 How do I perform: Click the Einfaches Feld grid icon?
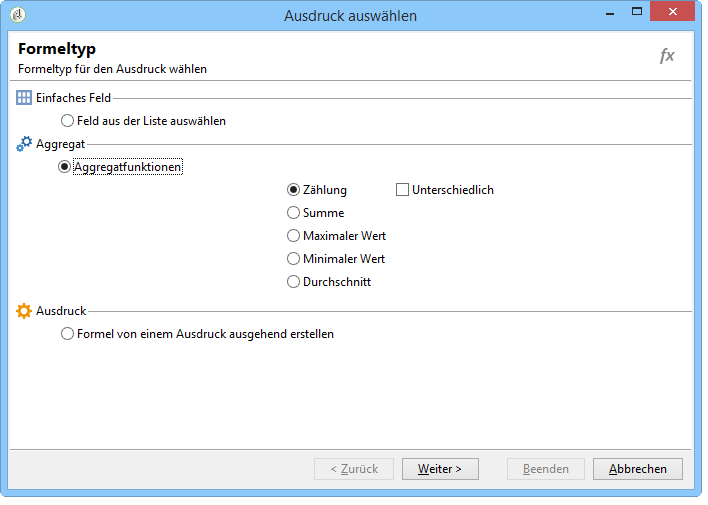23,98
